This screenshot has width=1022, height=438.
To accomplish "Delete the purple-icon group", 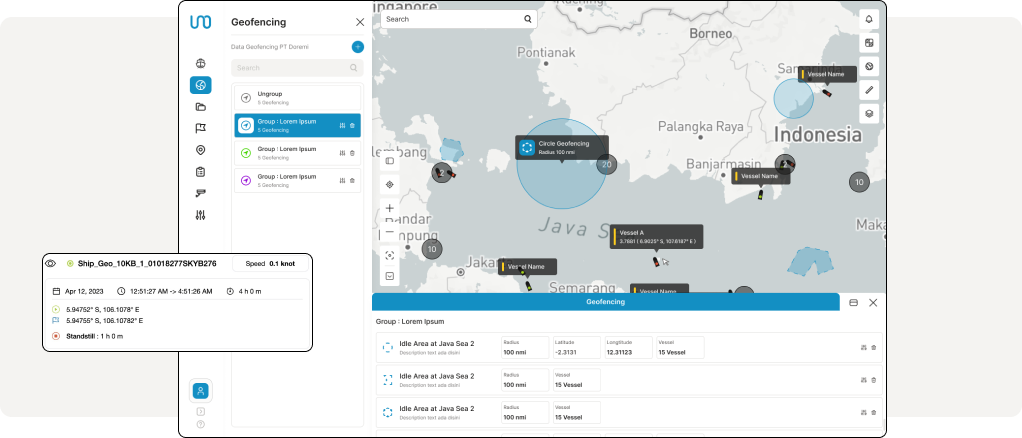I will [x=353, y=181].
